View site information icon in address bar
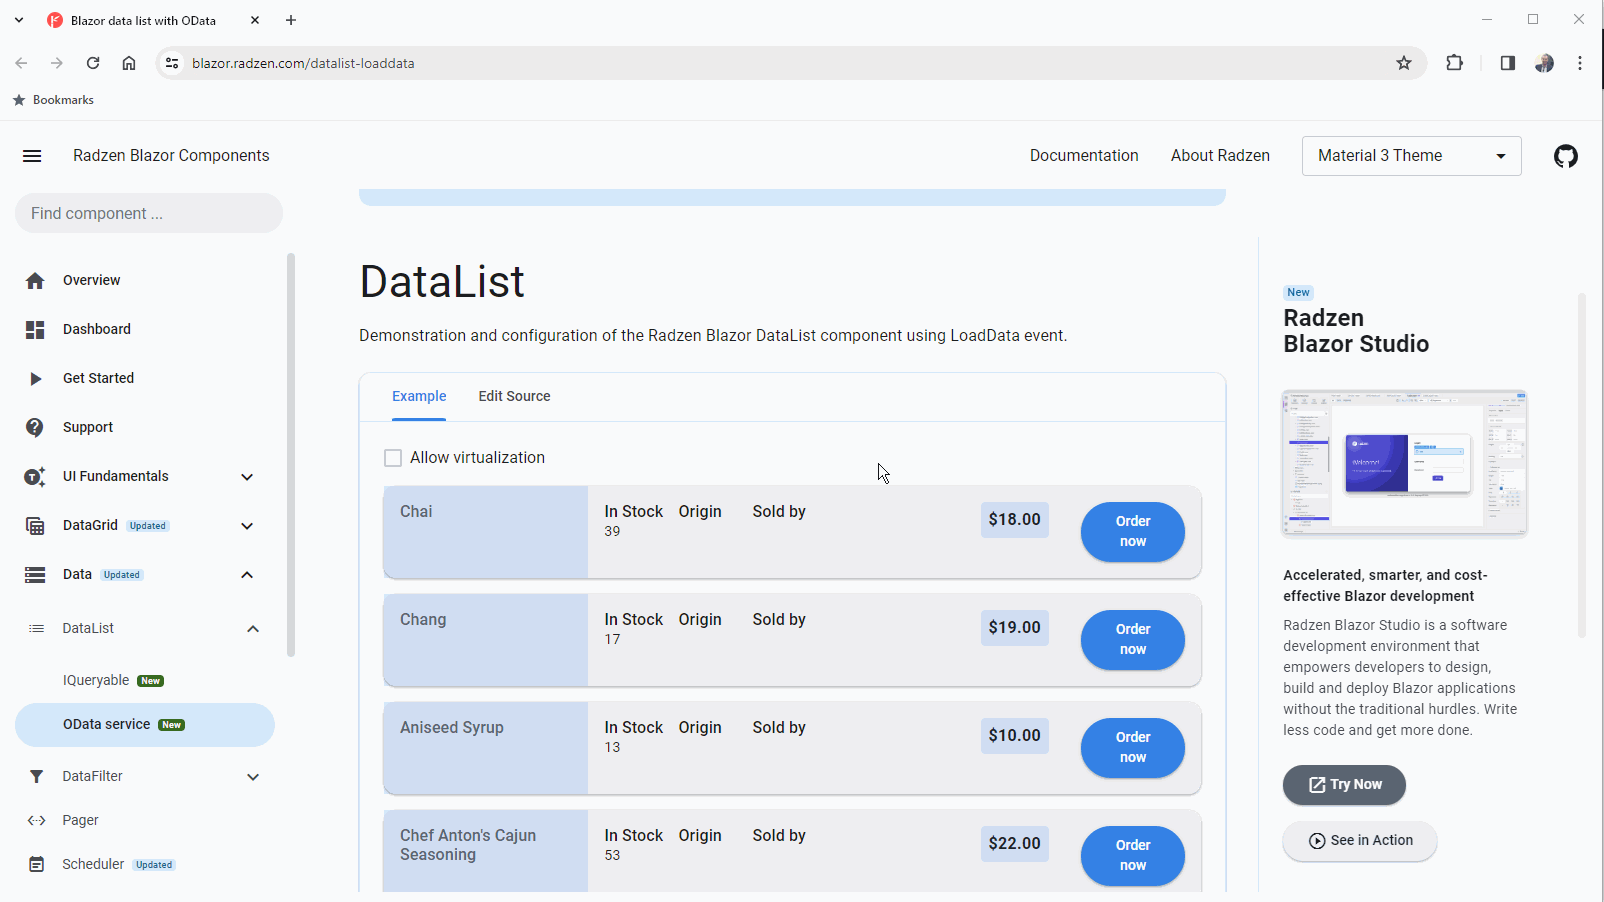1604x902 pixels. (x=172, y=63)
